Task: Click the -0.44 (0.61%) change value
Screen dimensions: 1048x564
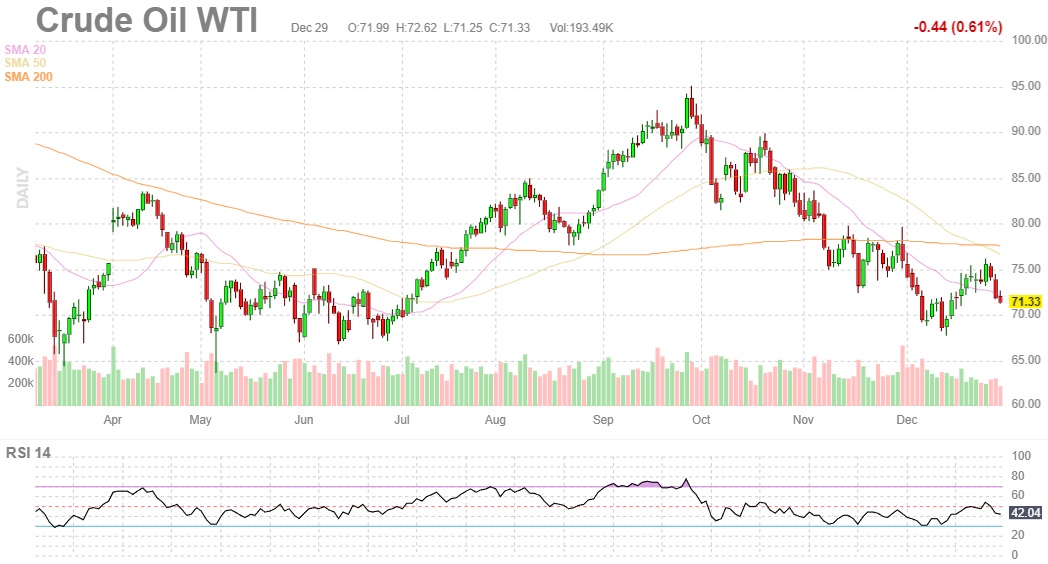Action: point(958,27)
